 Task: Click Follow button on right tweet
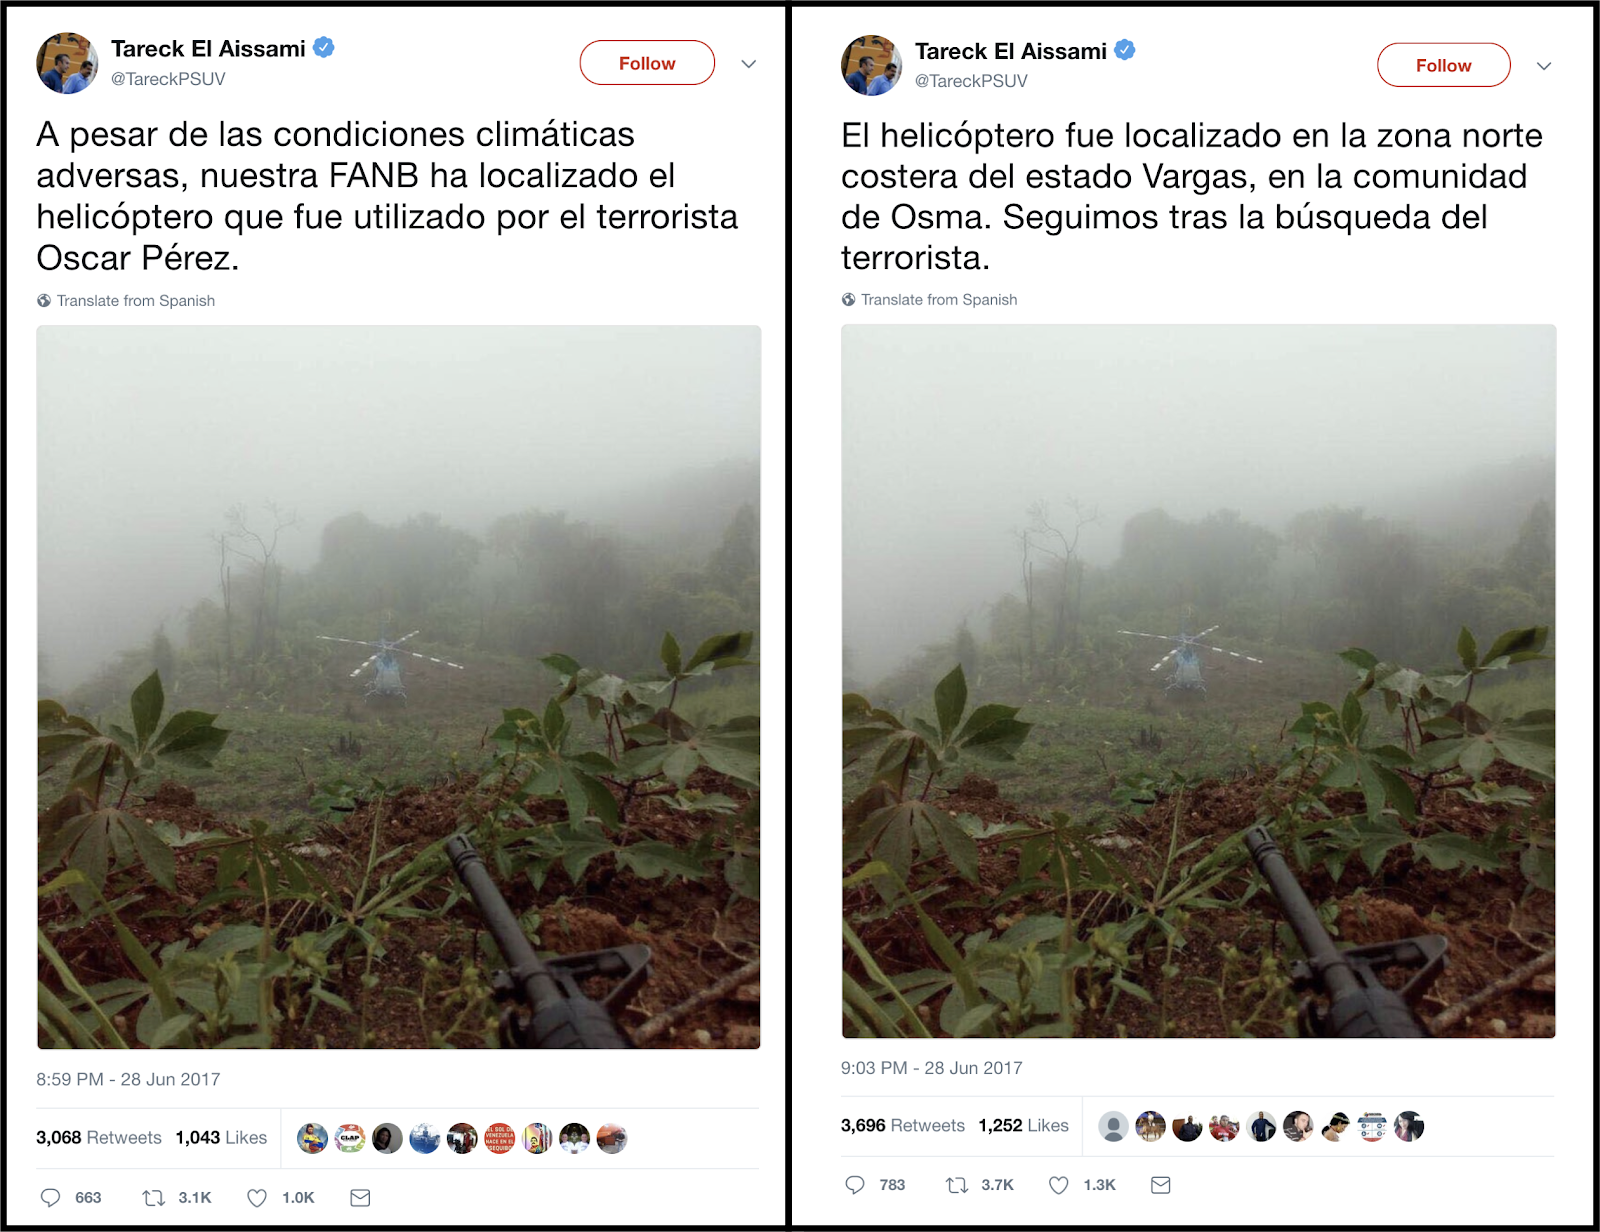(1443, 65)
